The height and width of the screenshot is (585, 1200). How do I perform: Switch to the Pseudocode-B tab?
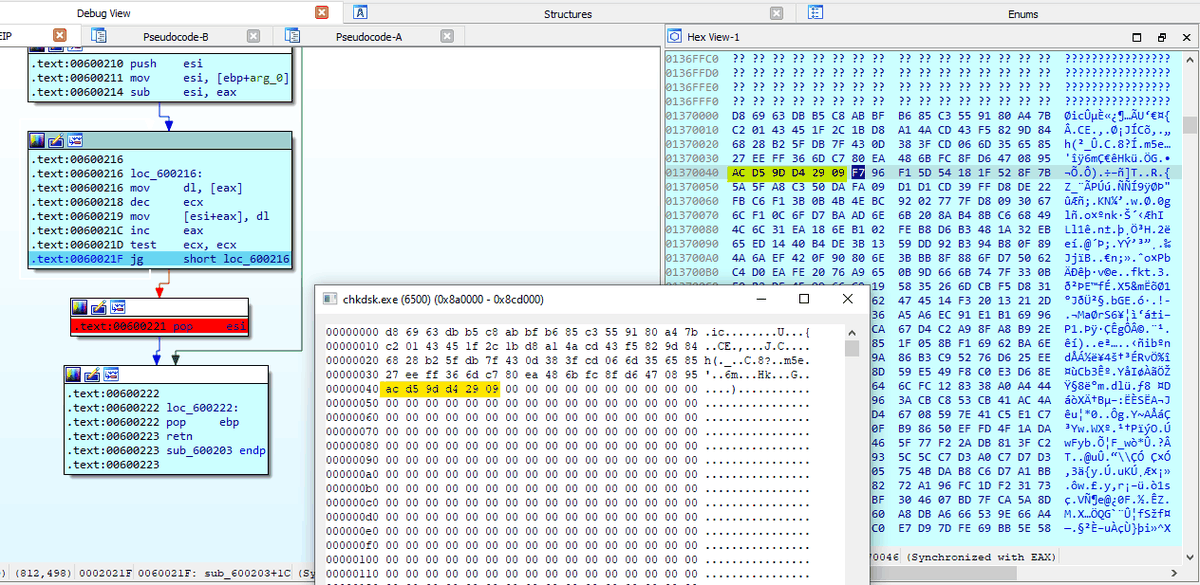coord(175,37)
